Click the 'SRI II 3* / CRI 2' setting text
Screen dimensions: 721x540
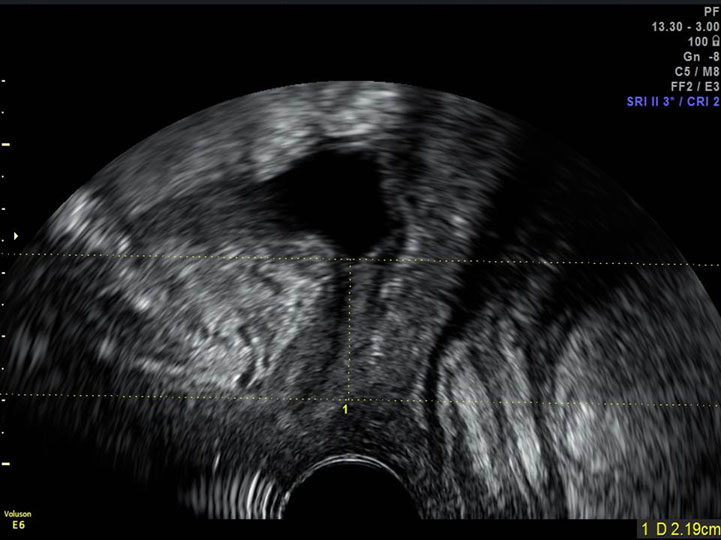(x=674, y=102)
